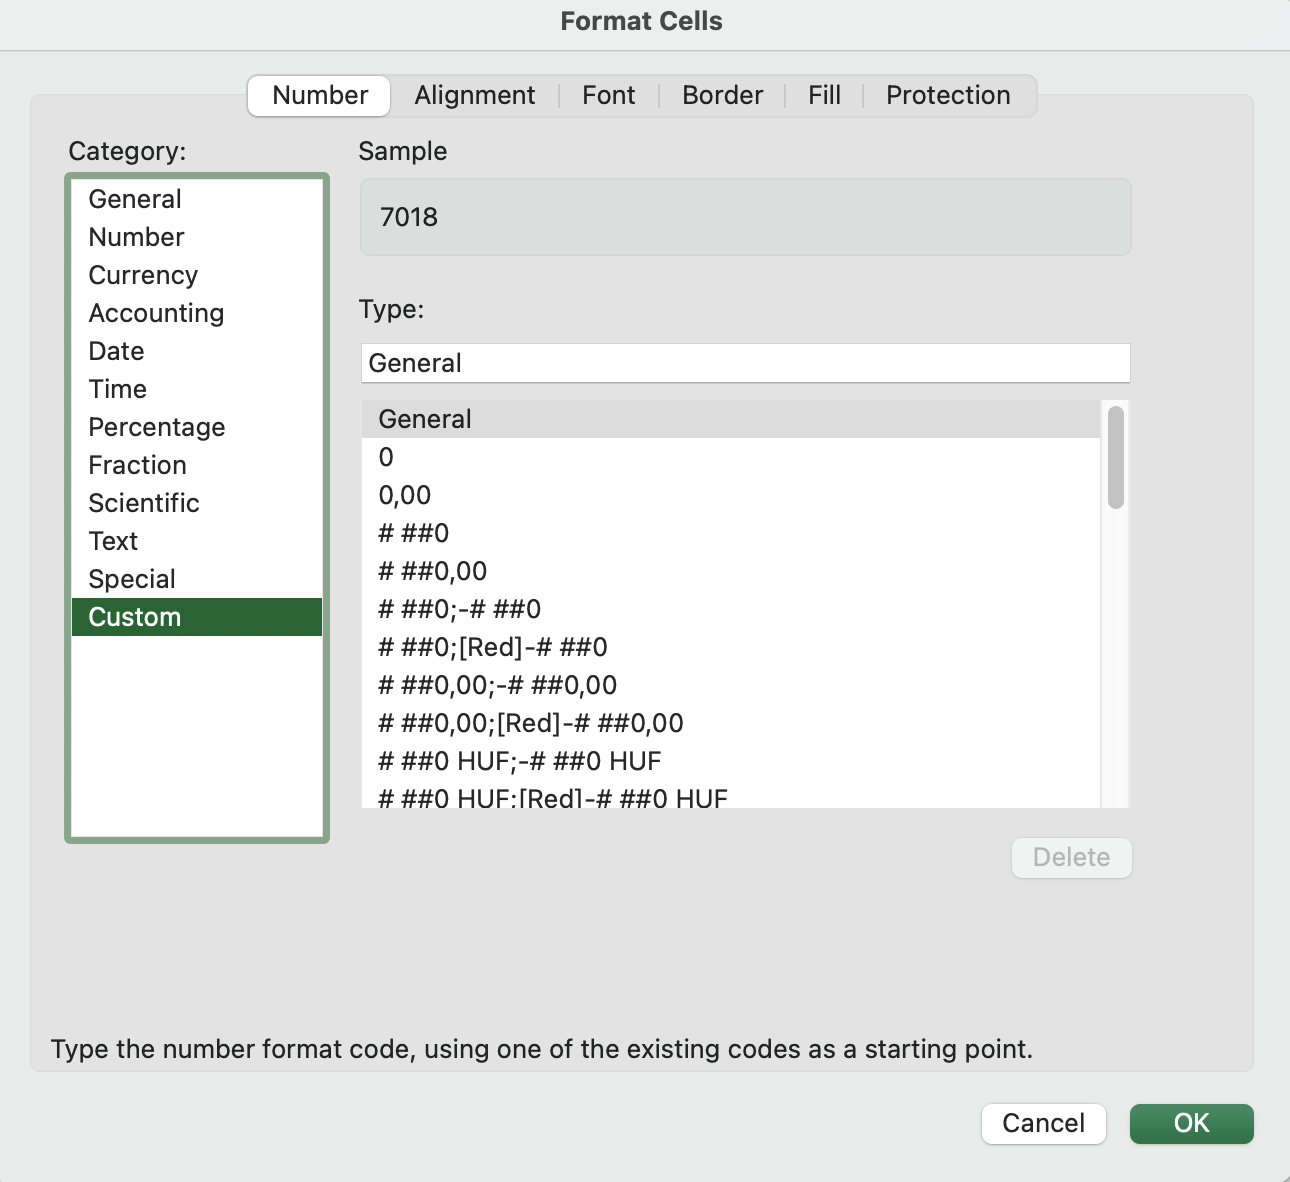Choose the # ##0;[Red]-# ##0 format
This screenshot has width=1290, height=1182.
click(493, 647)
